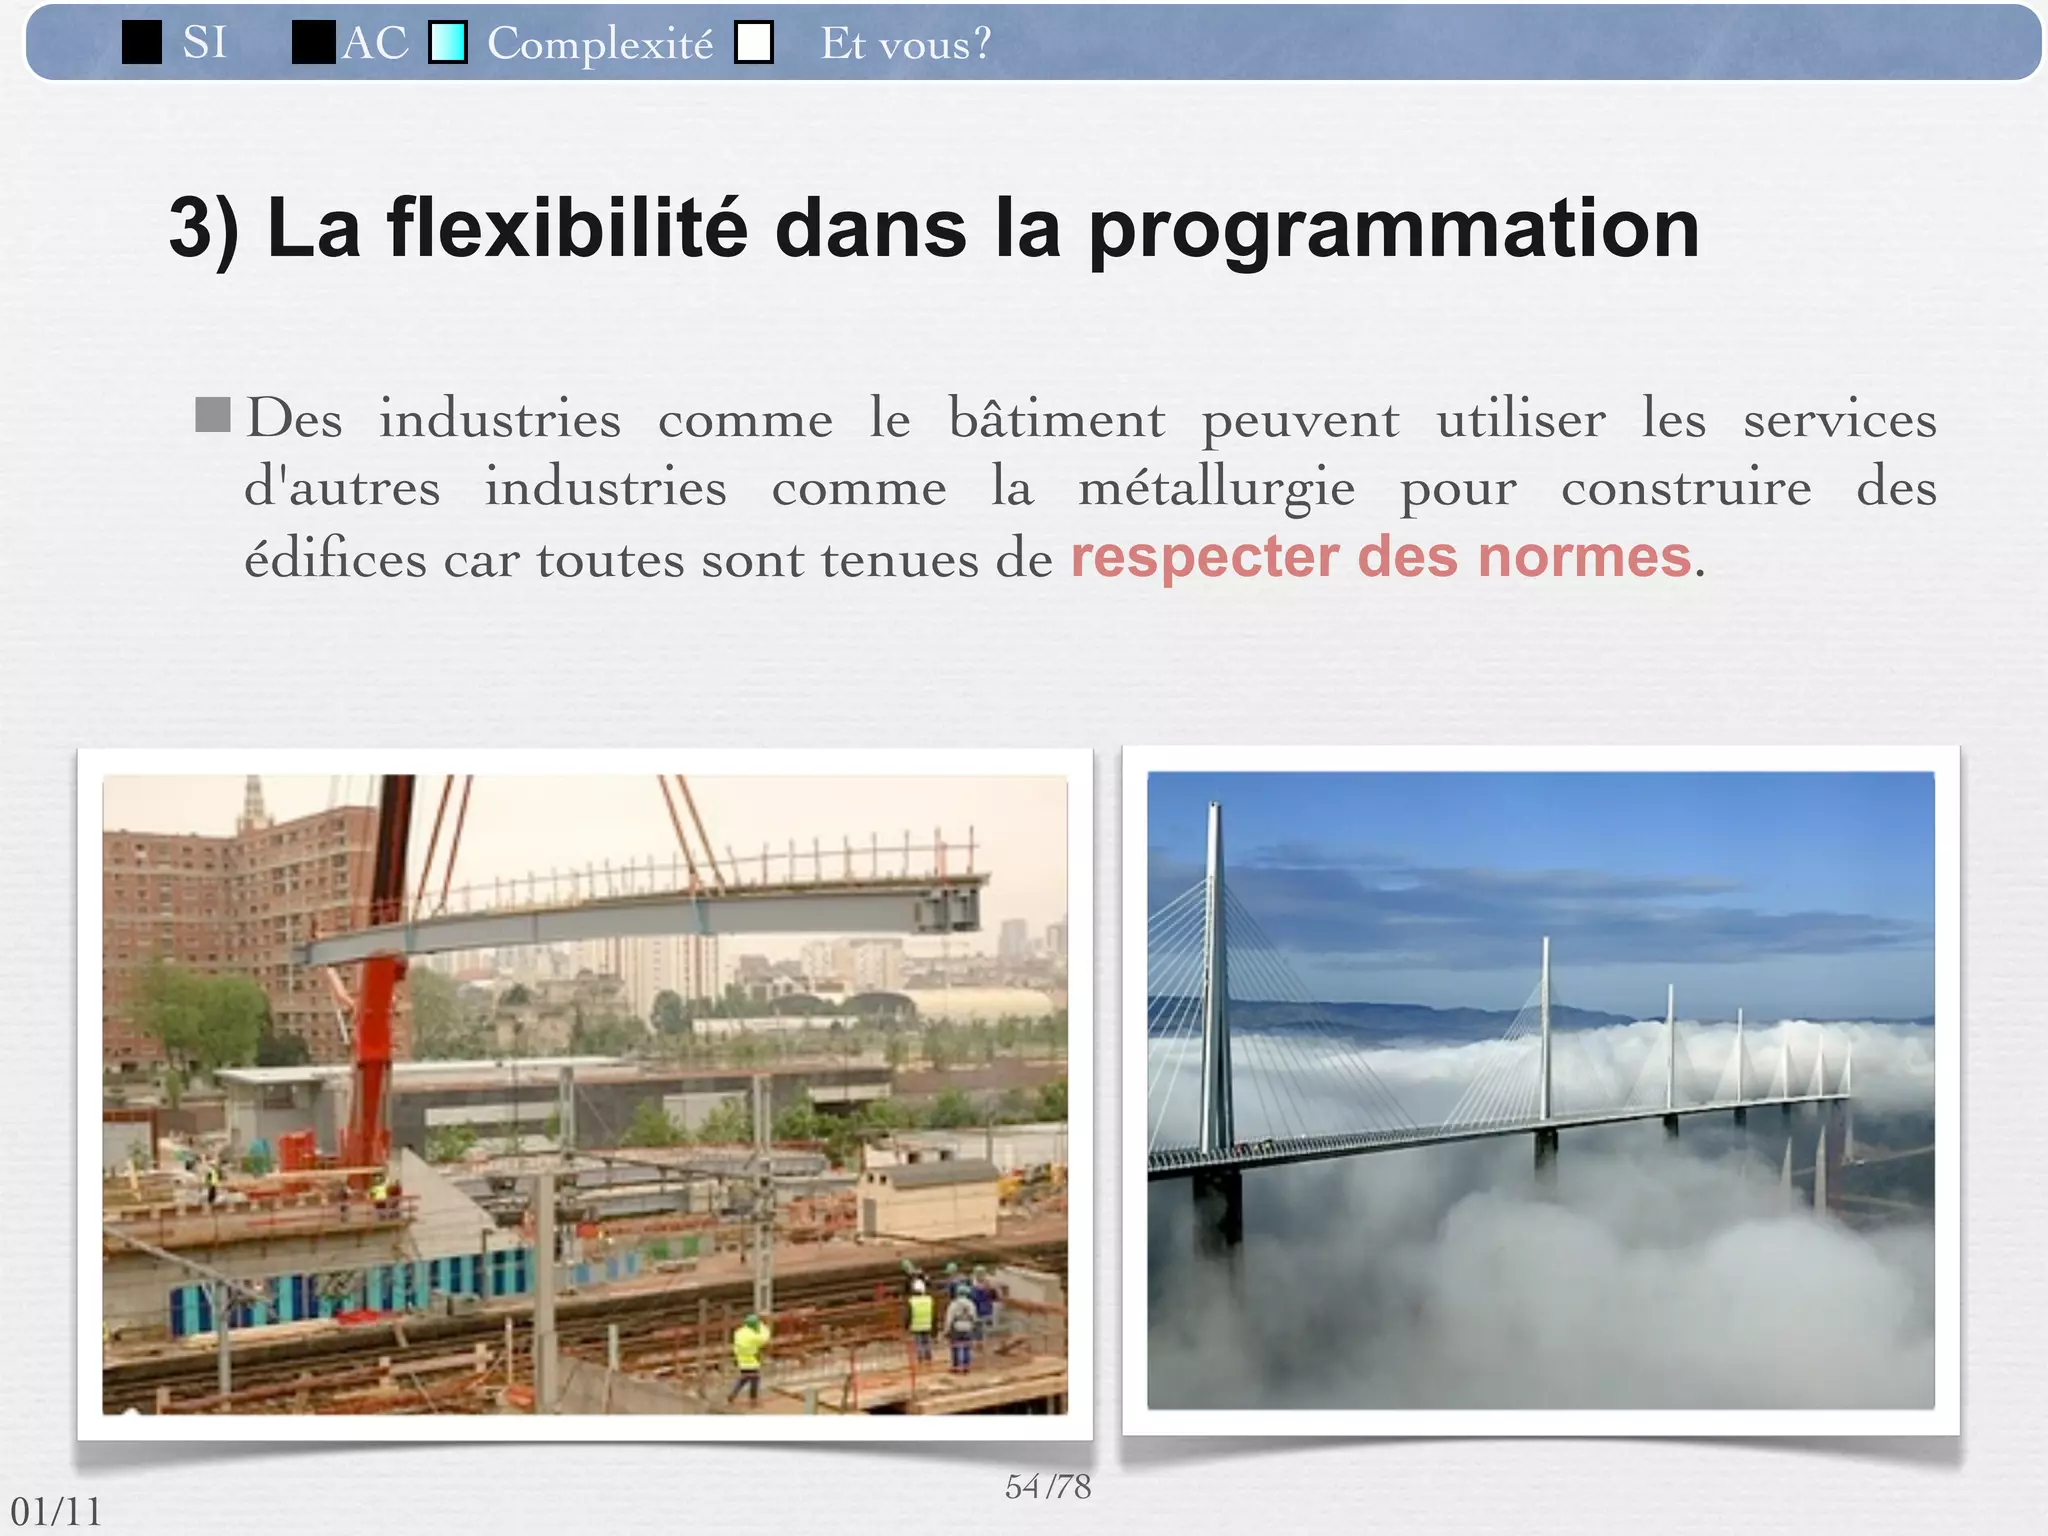Viewport: 2048px width, 1536px height.
Task: Select the construction site crane photo
Action: click(x=585, y=1094)
